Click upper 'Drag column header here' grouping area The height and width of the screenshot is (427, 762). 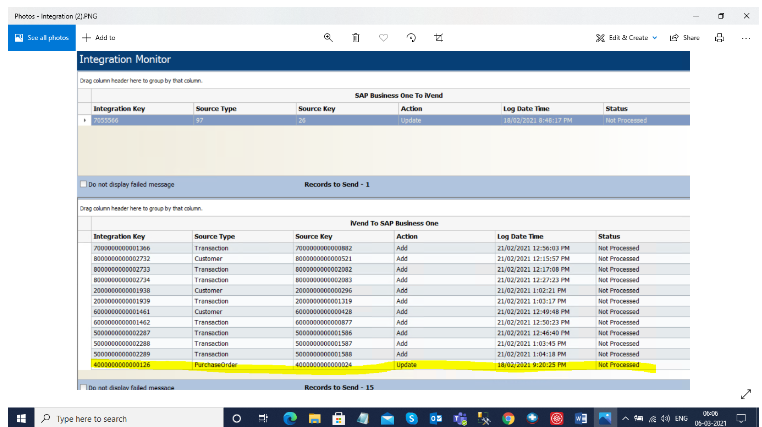click(141, 81)
